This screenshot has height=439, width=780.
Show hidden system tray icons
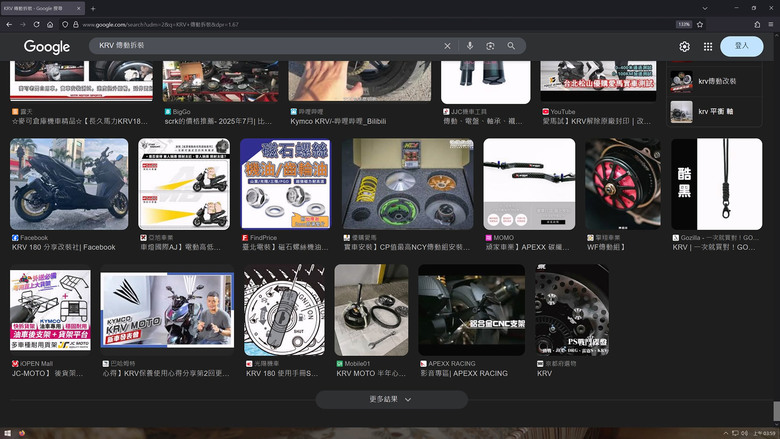(x=726, y=434)
